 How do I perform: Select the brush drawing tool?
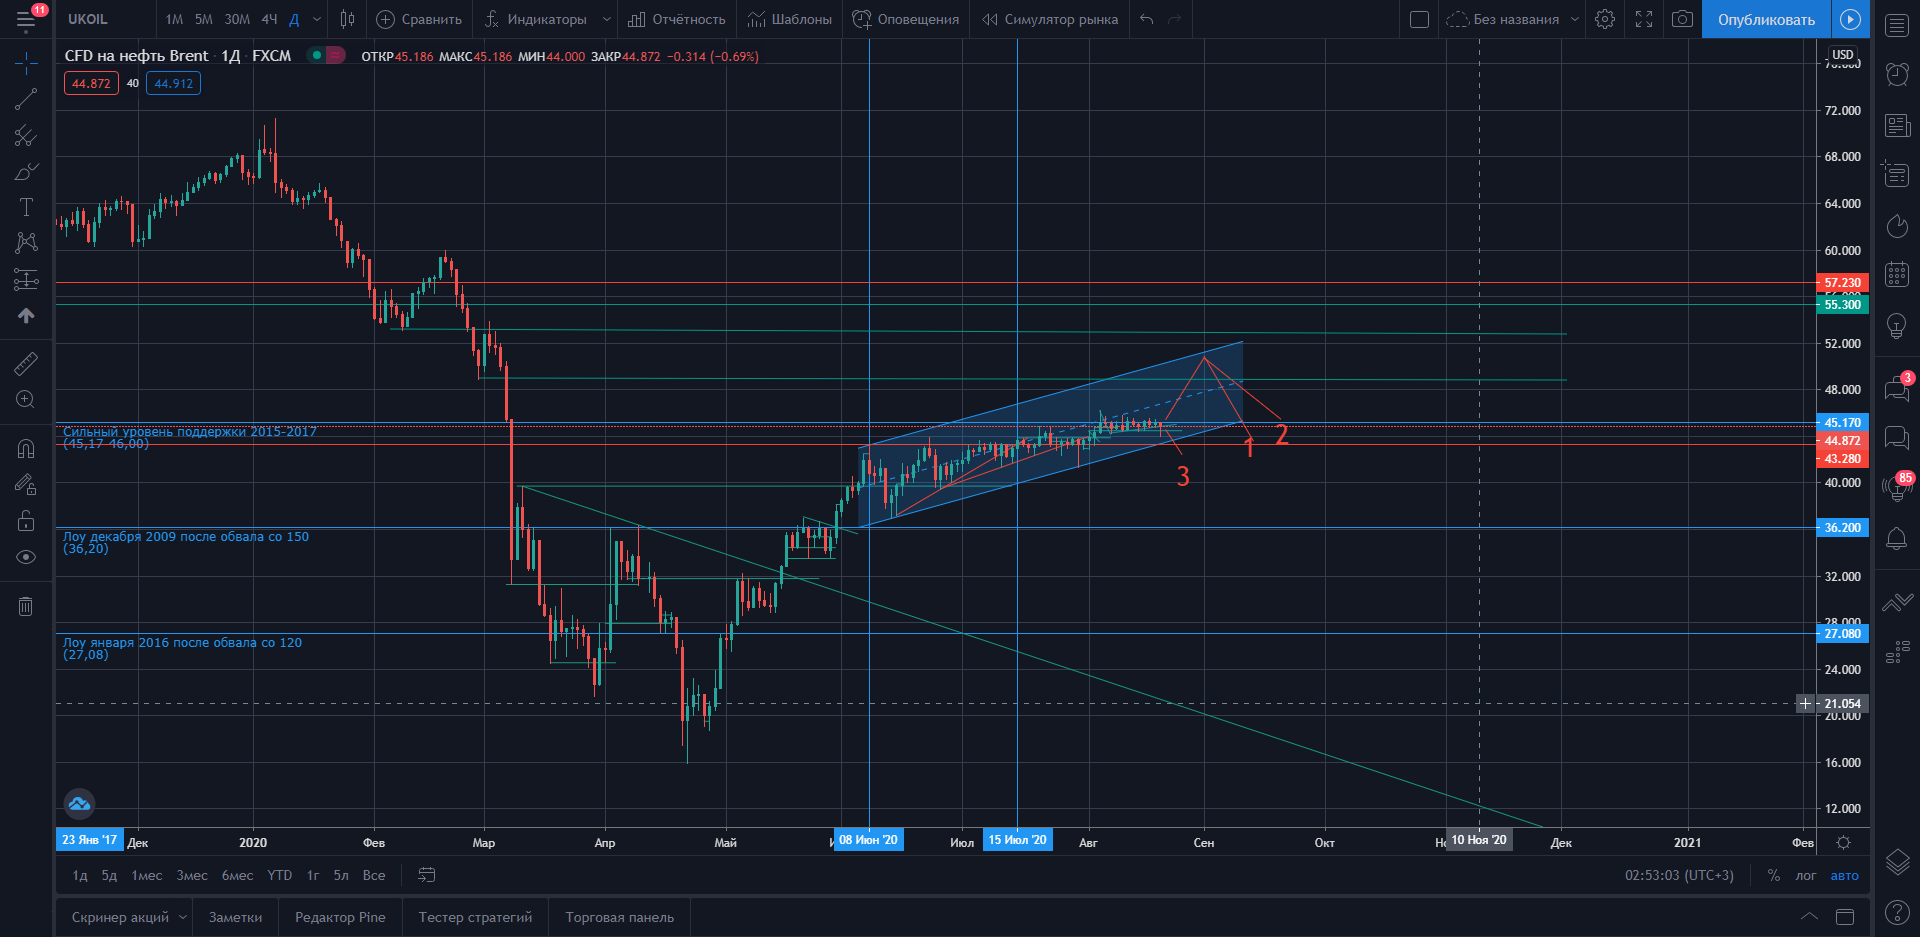click(x=26, y=171)
